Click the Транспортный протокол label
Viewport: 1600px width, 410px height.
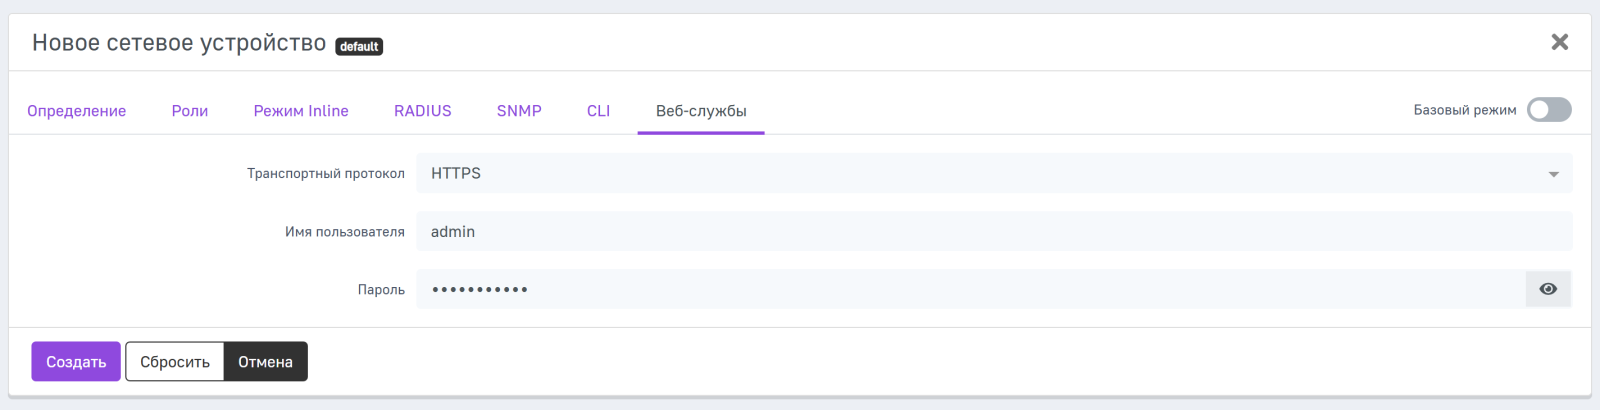[325, 174]
